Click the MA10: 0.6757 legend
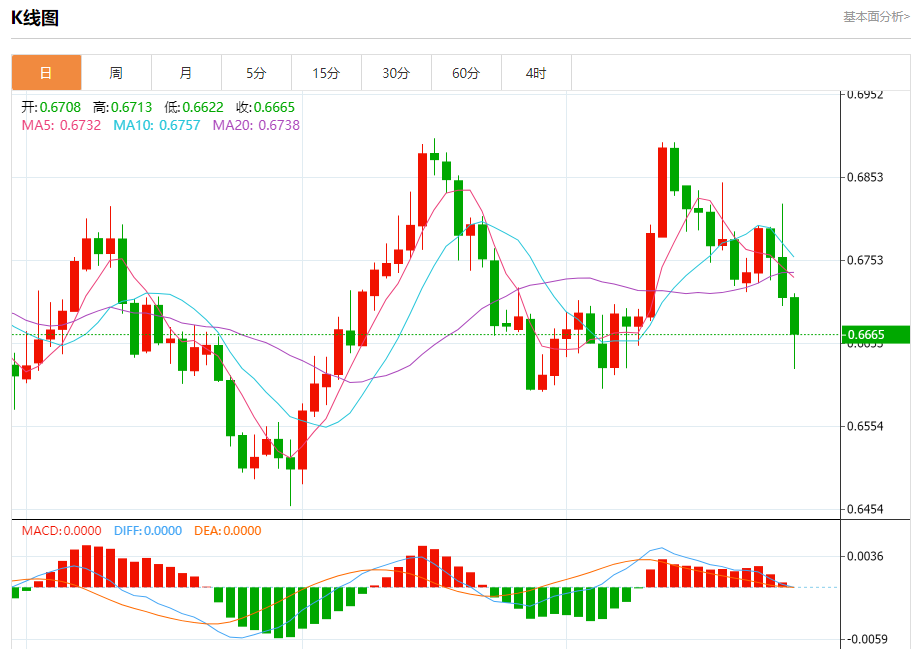The width and height of the screenshot is (920, 649). pos(157,125)
